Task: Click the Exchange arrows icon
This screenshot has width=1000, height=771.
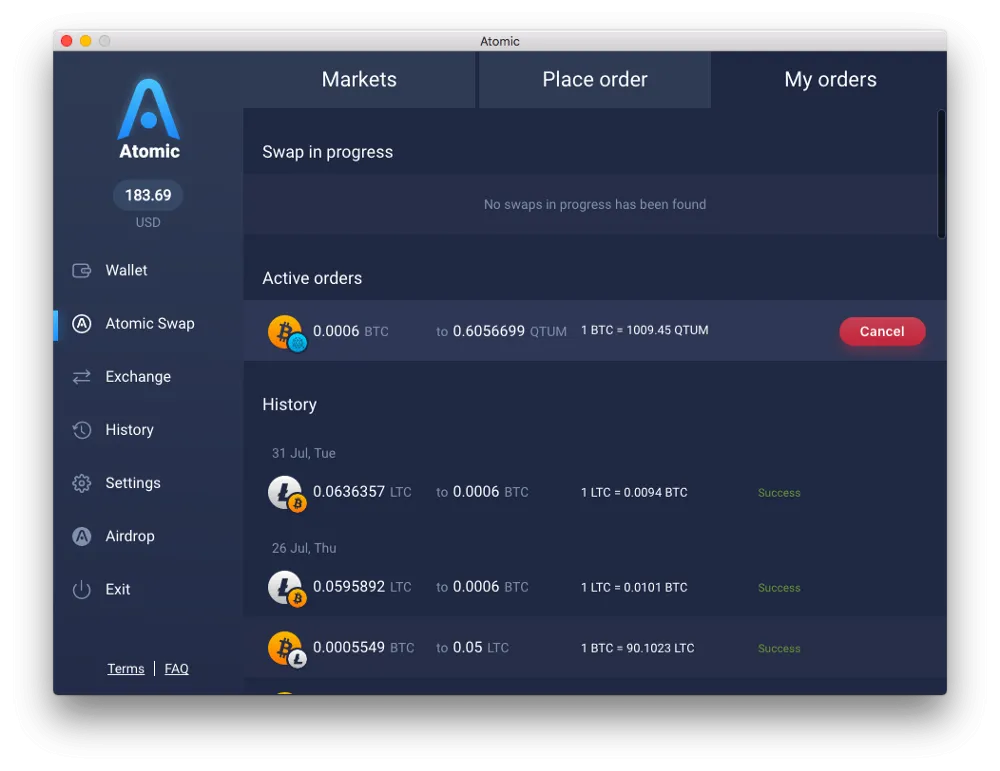Action: click(82, 377)
